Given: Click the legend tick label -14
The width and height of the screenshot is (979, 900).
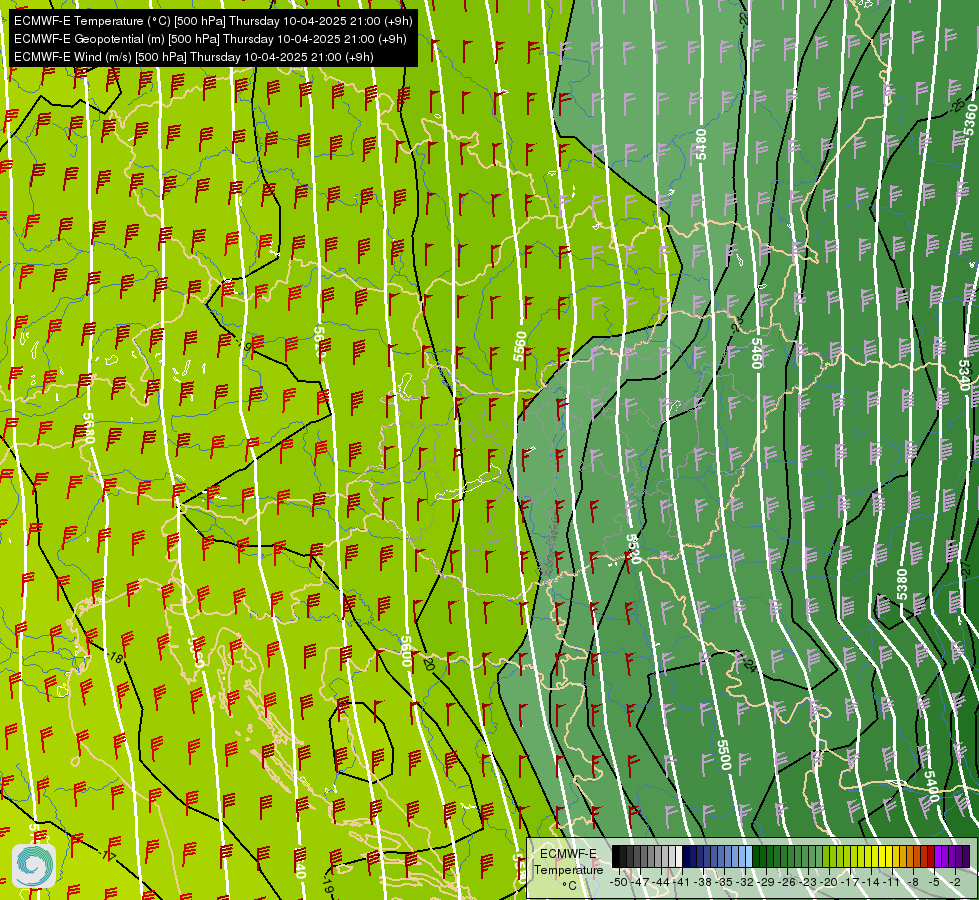Looking at the screenshot, I should [x=872, y=882].
